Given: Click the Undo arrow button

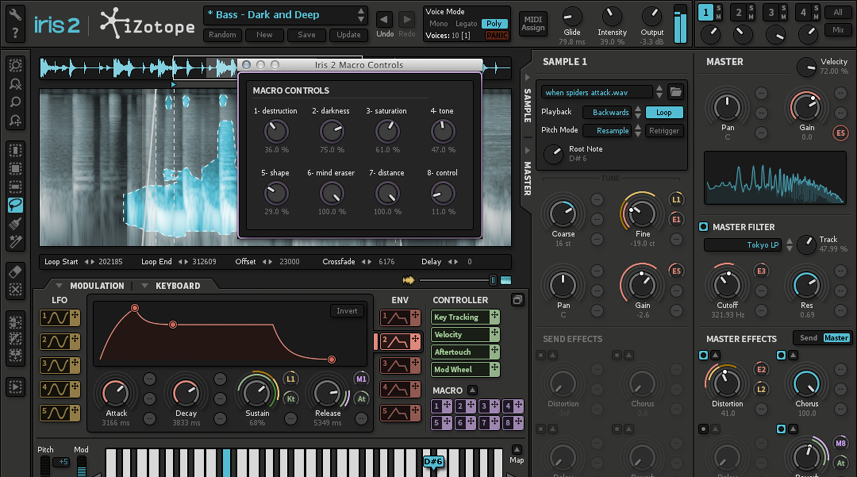Looking at the screenshot, I should [x=384, y=20].
